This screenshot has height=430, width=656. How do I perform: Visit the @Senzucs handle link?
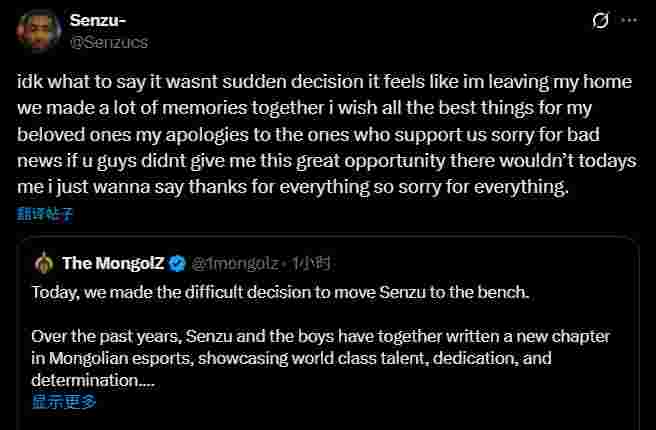111,42
